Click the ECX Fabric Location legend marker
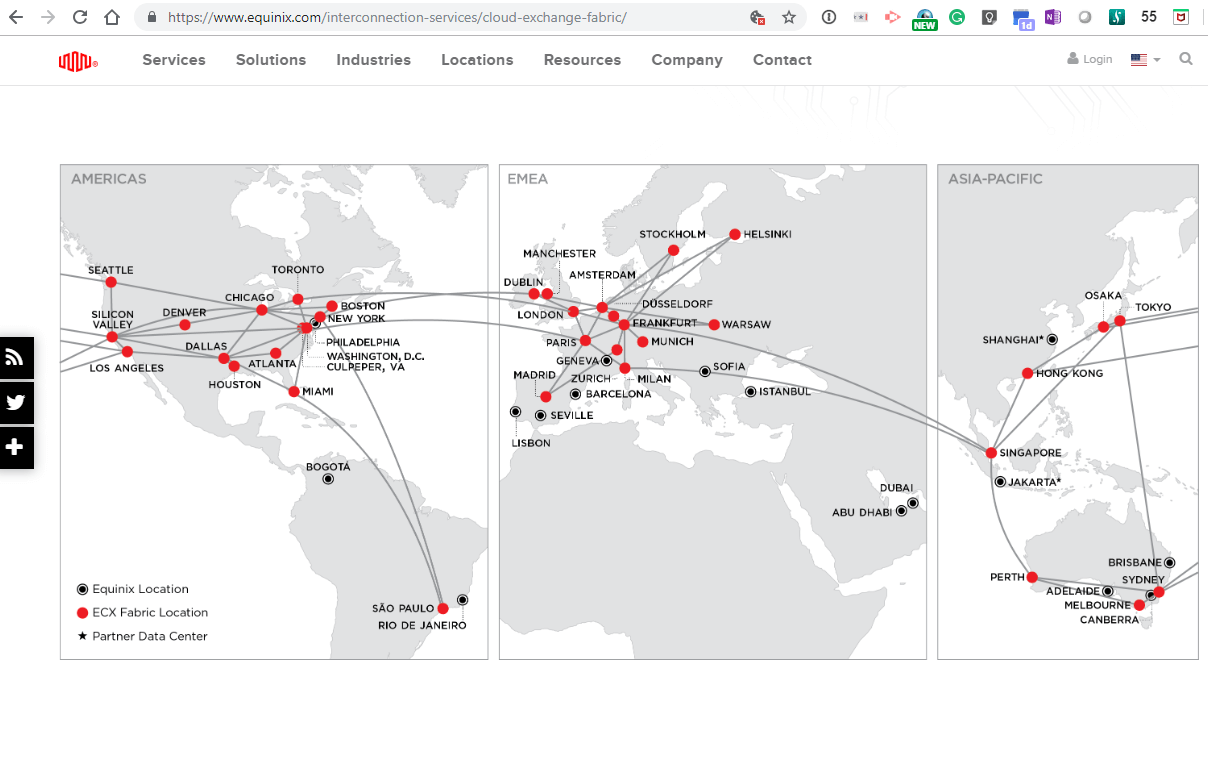 [x=83, y=612]
